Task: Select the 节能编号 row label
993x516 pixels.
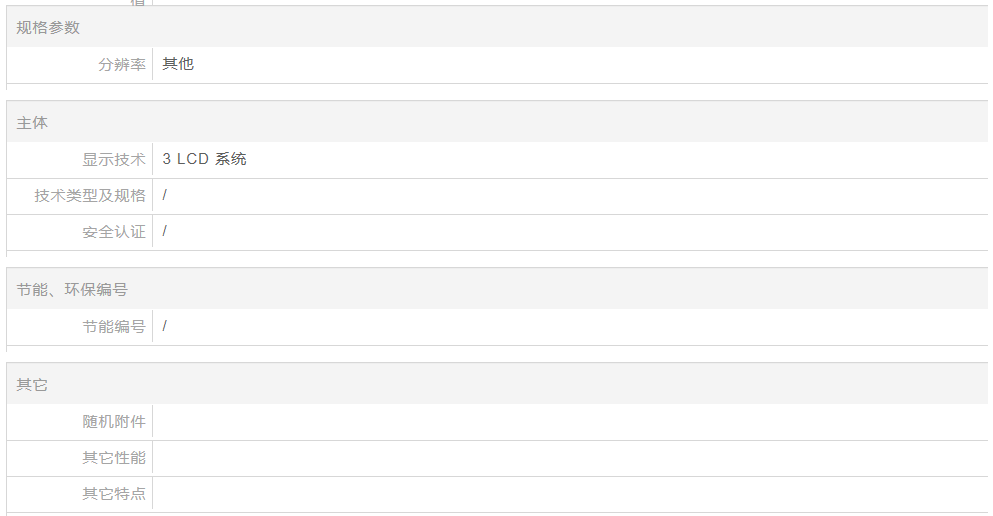Action: coord(114,327)
